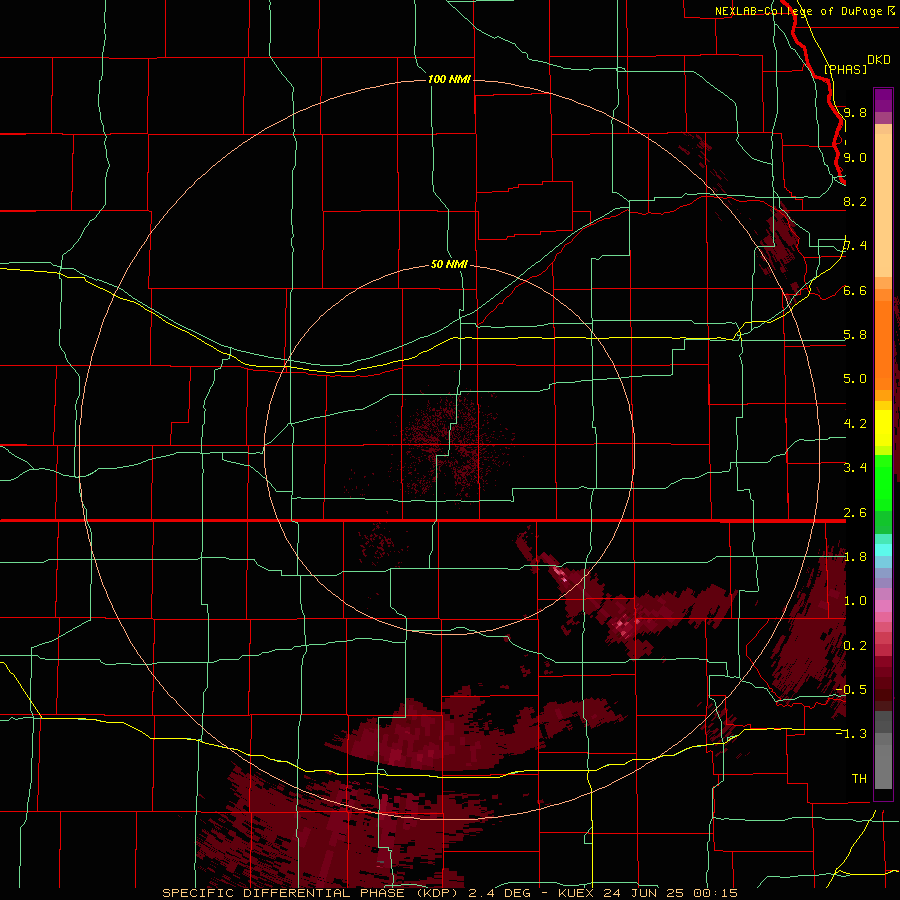Viewport: 900px width, 900px height.
Task: Click the 3.4 scale value
Action: (855, 468)
